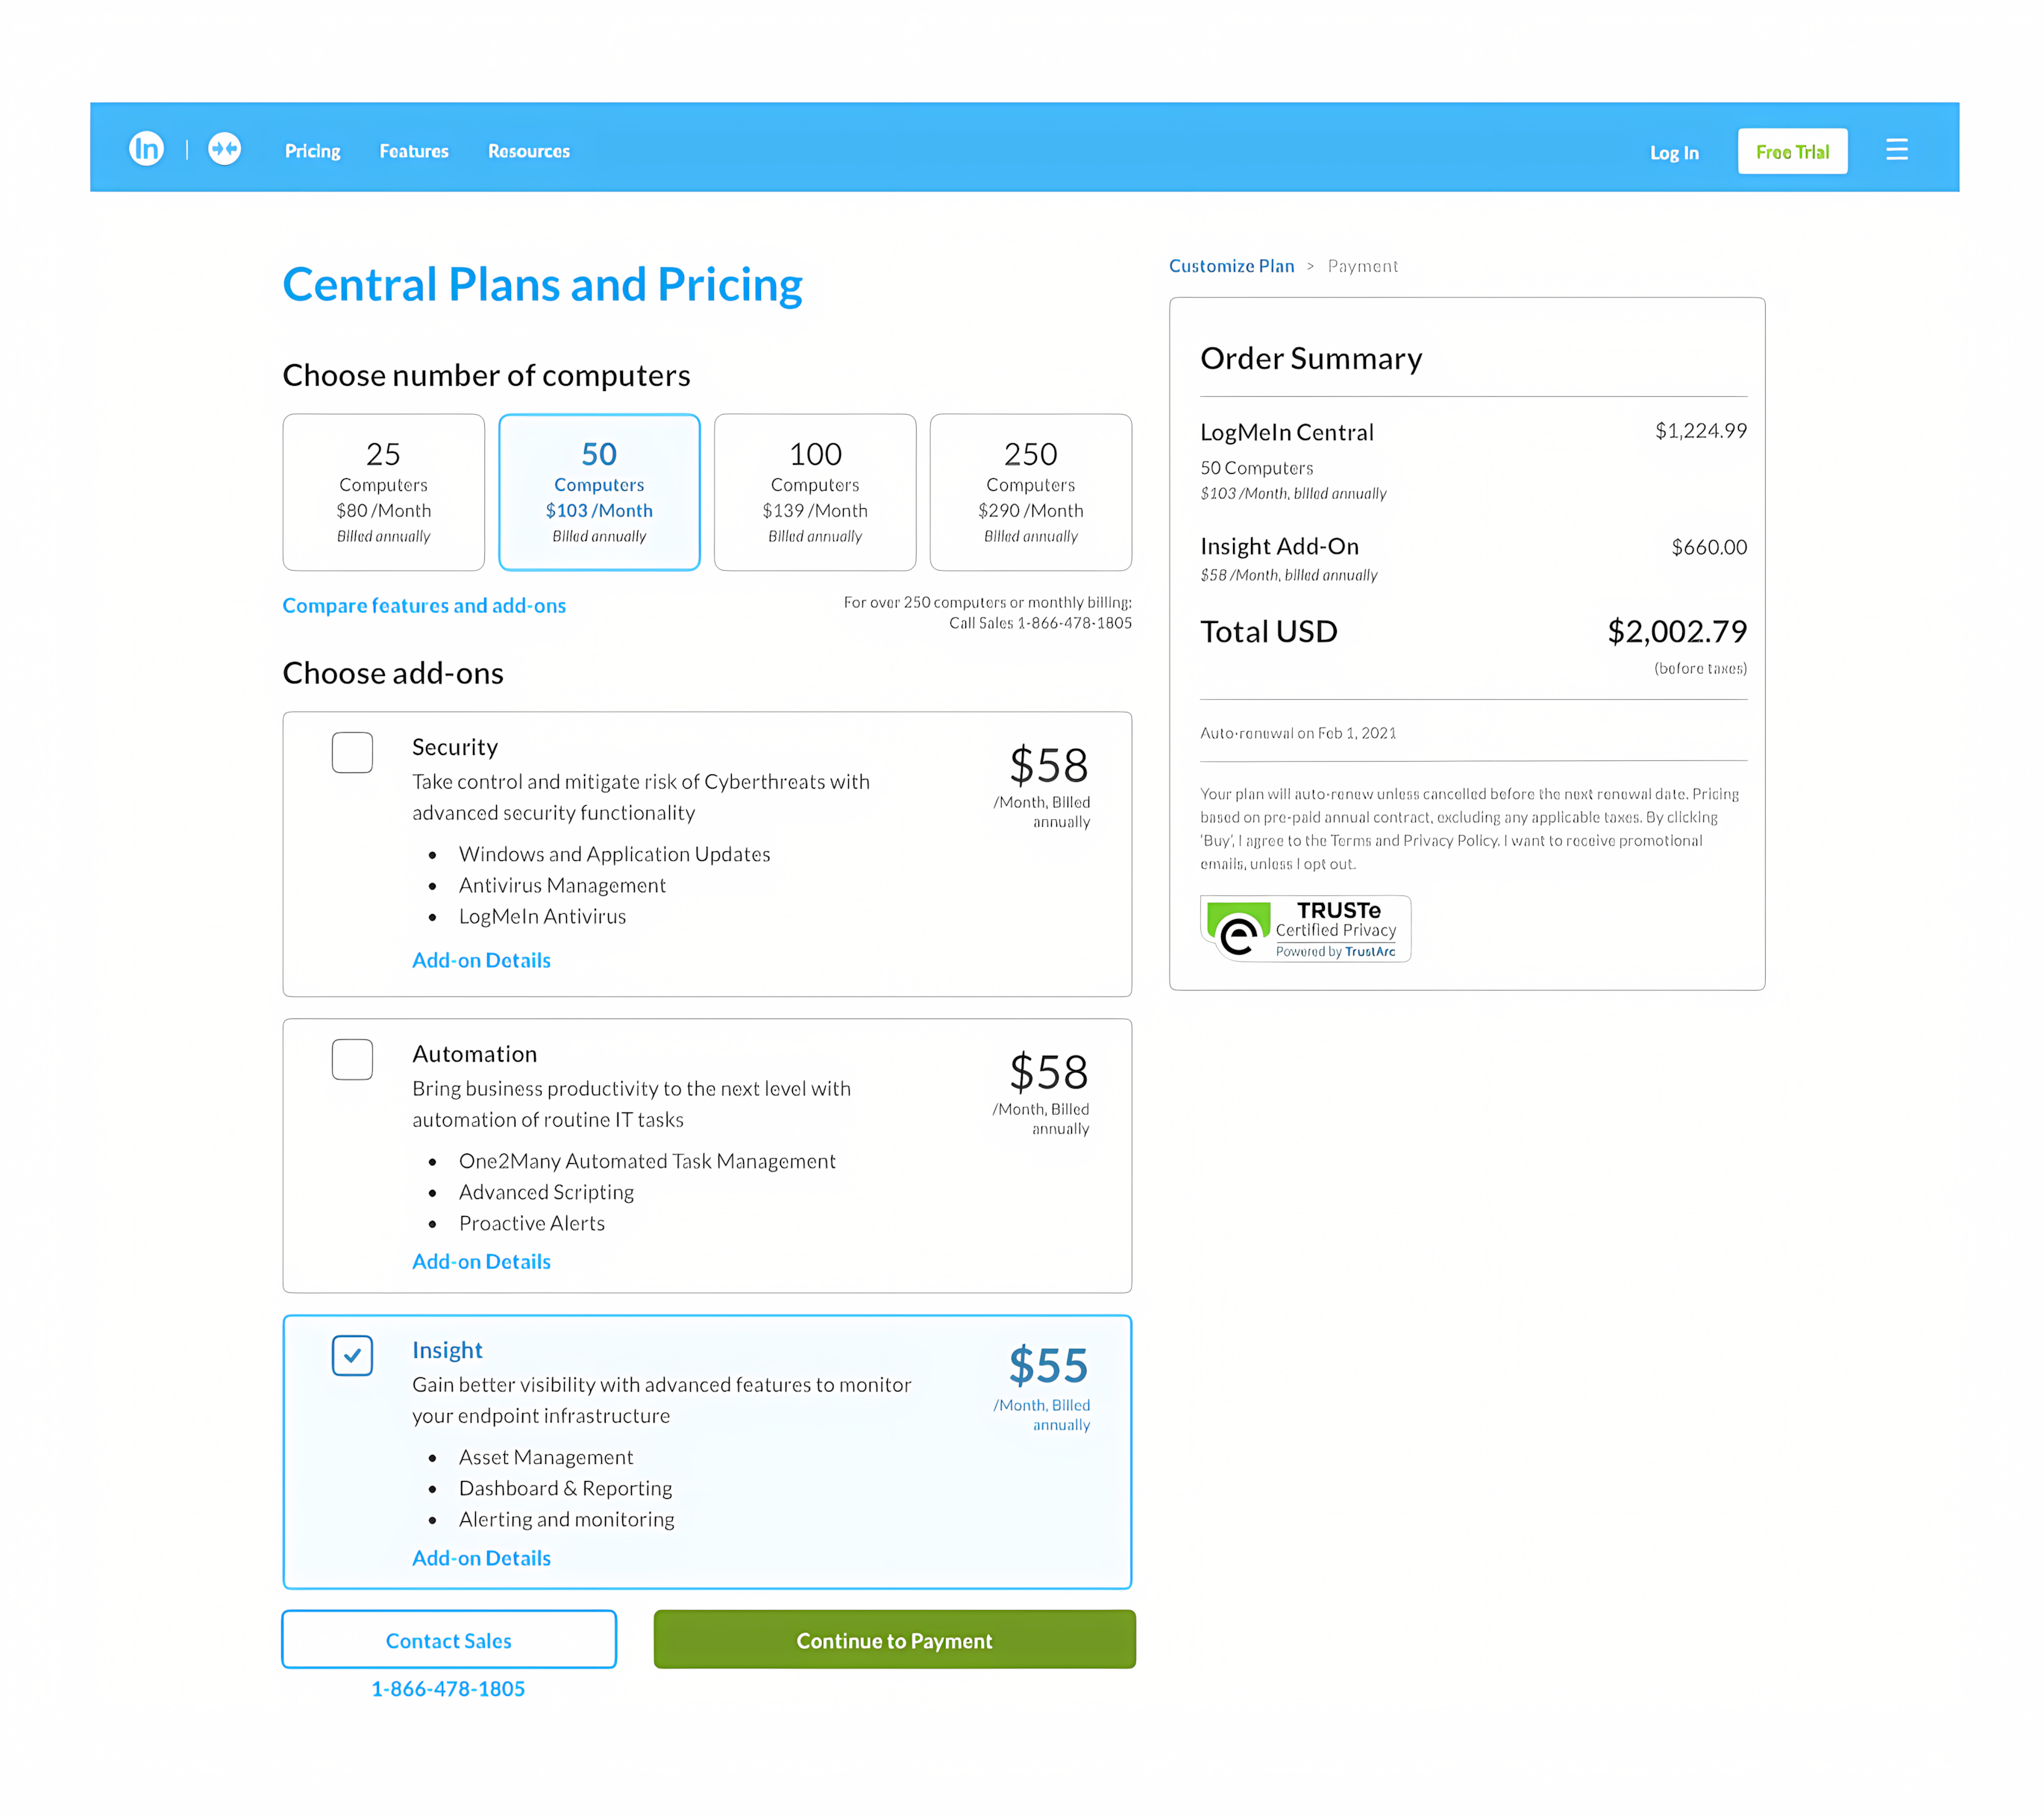Click the Log In link
Viewport: 2044px width, 1816px height.
tap(1674, 152)
